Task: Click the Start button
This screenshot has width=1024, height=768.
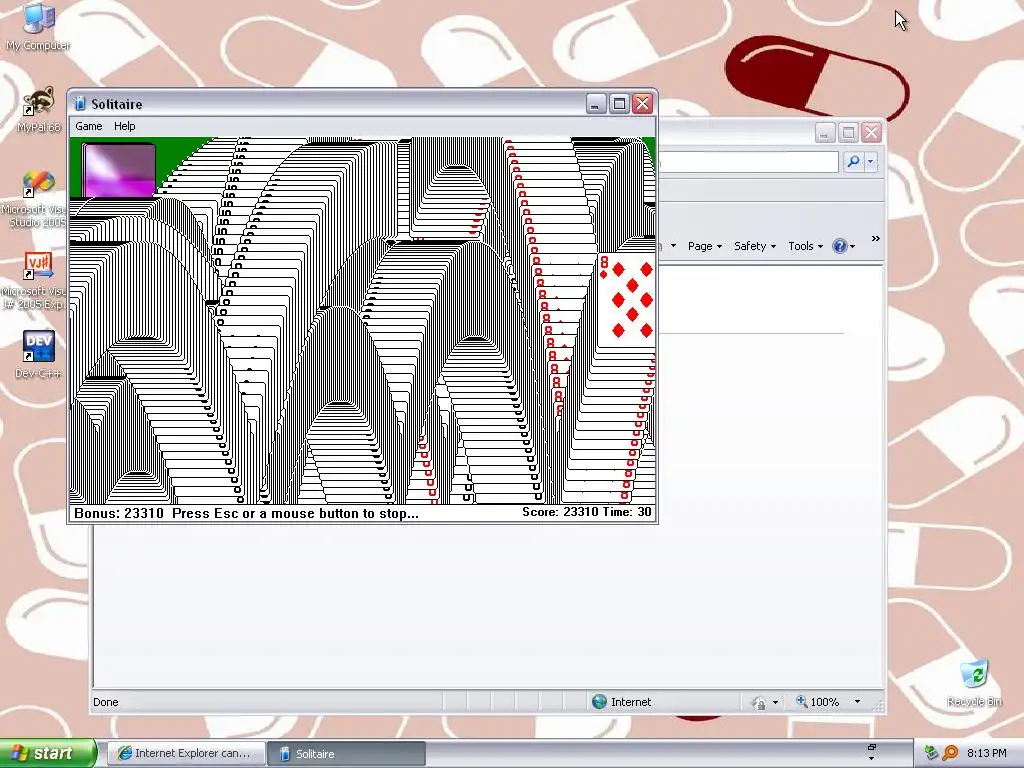Action: 48,753
